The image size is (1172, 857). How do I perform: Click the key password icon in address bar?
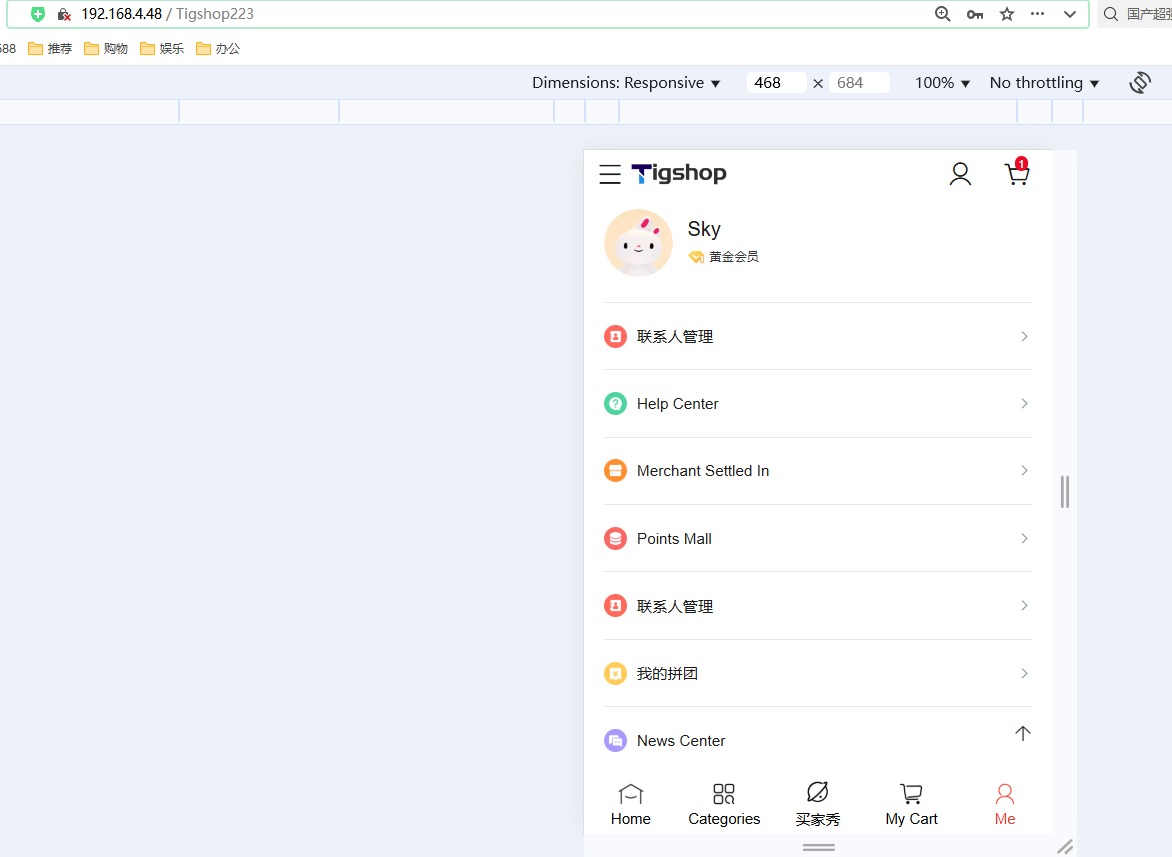tap(974, 14)
